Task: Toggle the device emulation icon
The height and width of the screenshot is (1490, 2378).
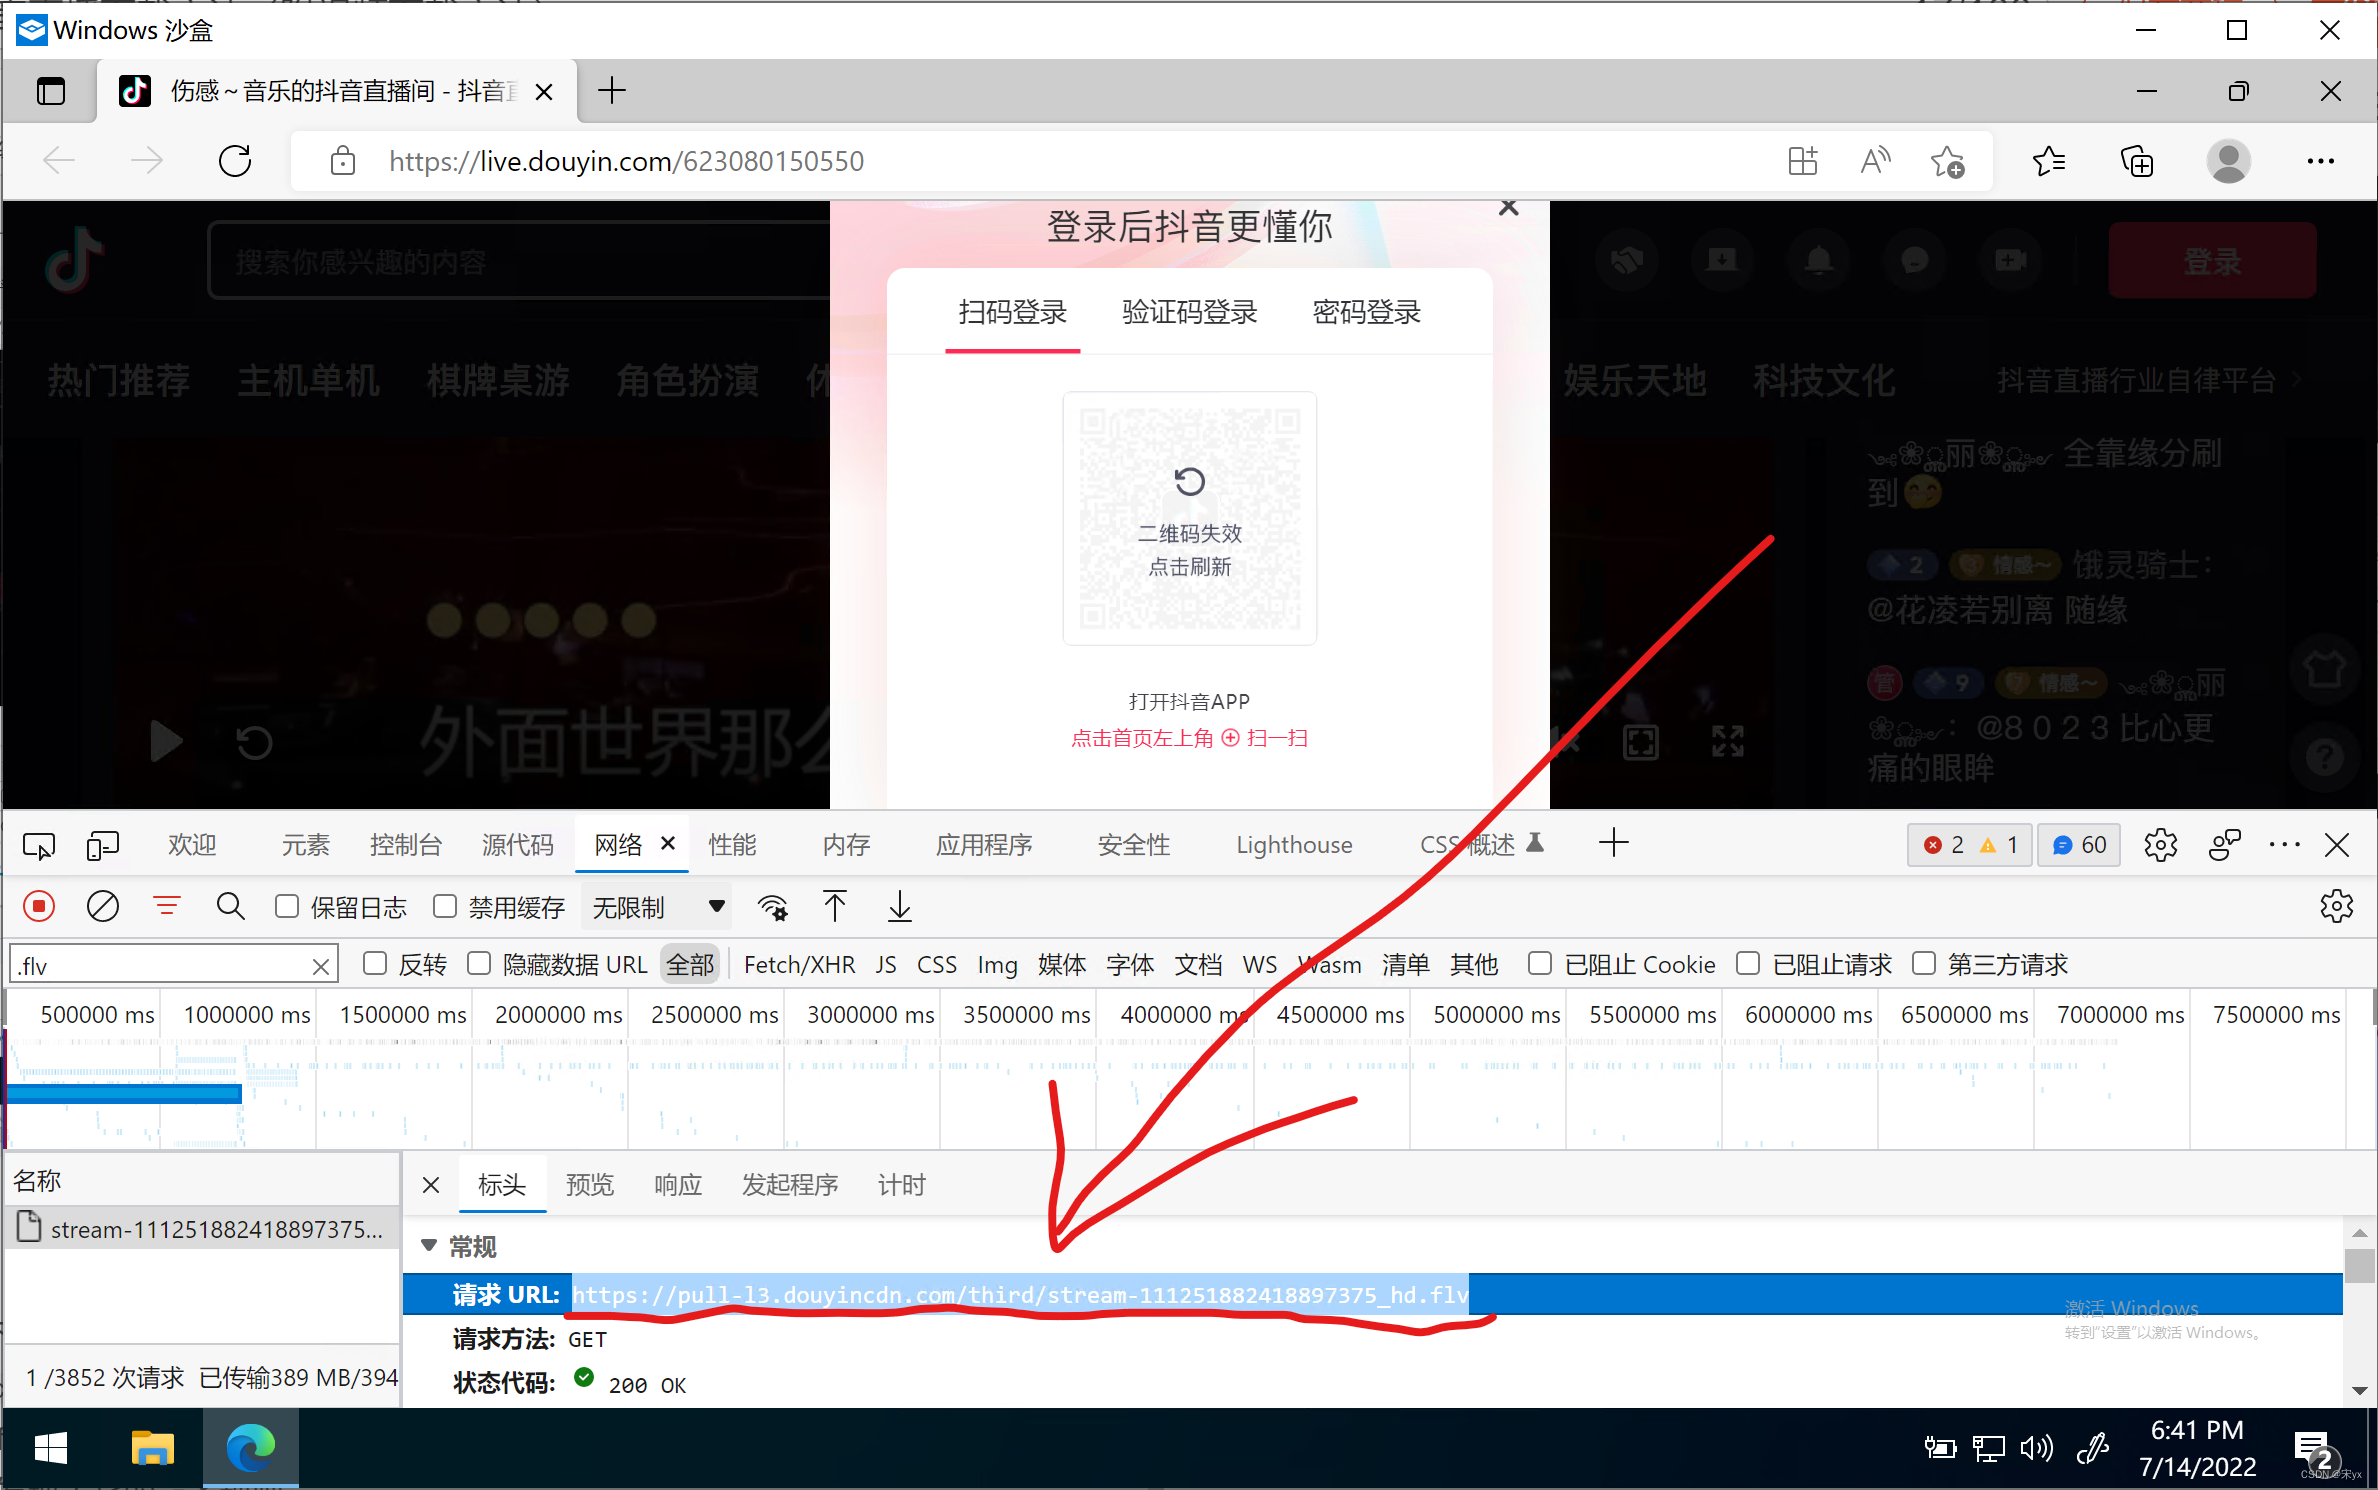Action: (x=102, y=845)
